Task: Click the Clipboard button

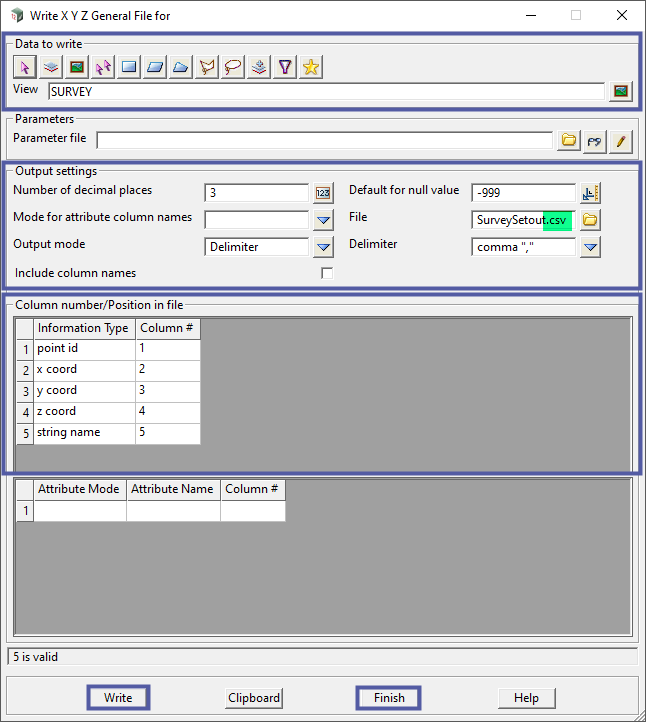Action: tap(254, 698)
